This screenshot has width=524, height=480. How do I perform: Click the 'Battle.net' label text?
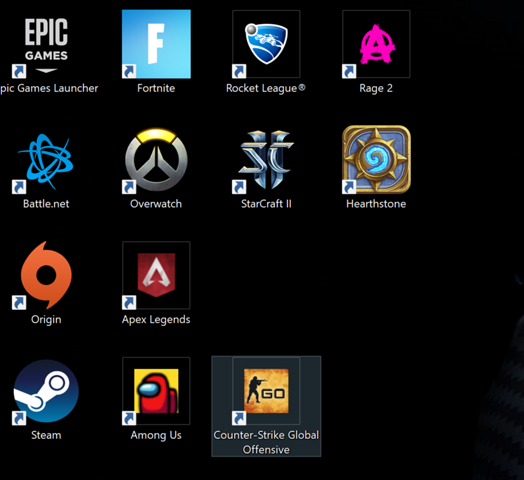click(x=46, y=204)
